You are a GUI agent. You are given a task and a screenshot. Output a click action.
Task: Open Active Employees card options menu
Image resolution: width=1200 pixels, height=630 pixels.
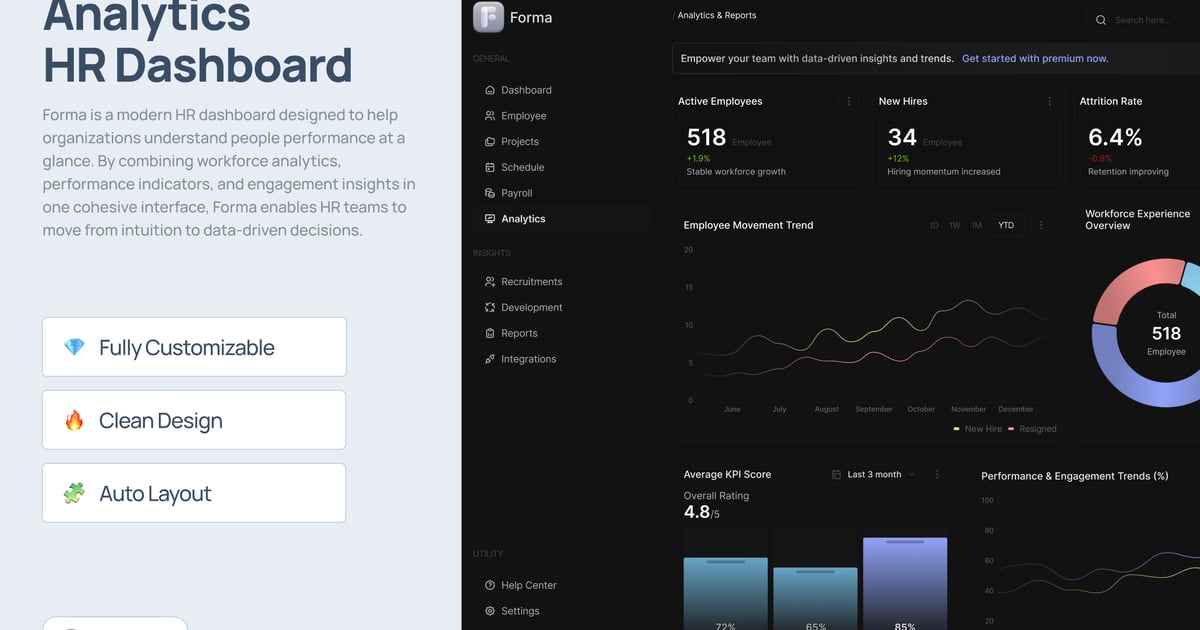click(x=849, y=101)
